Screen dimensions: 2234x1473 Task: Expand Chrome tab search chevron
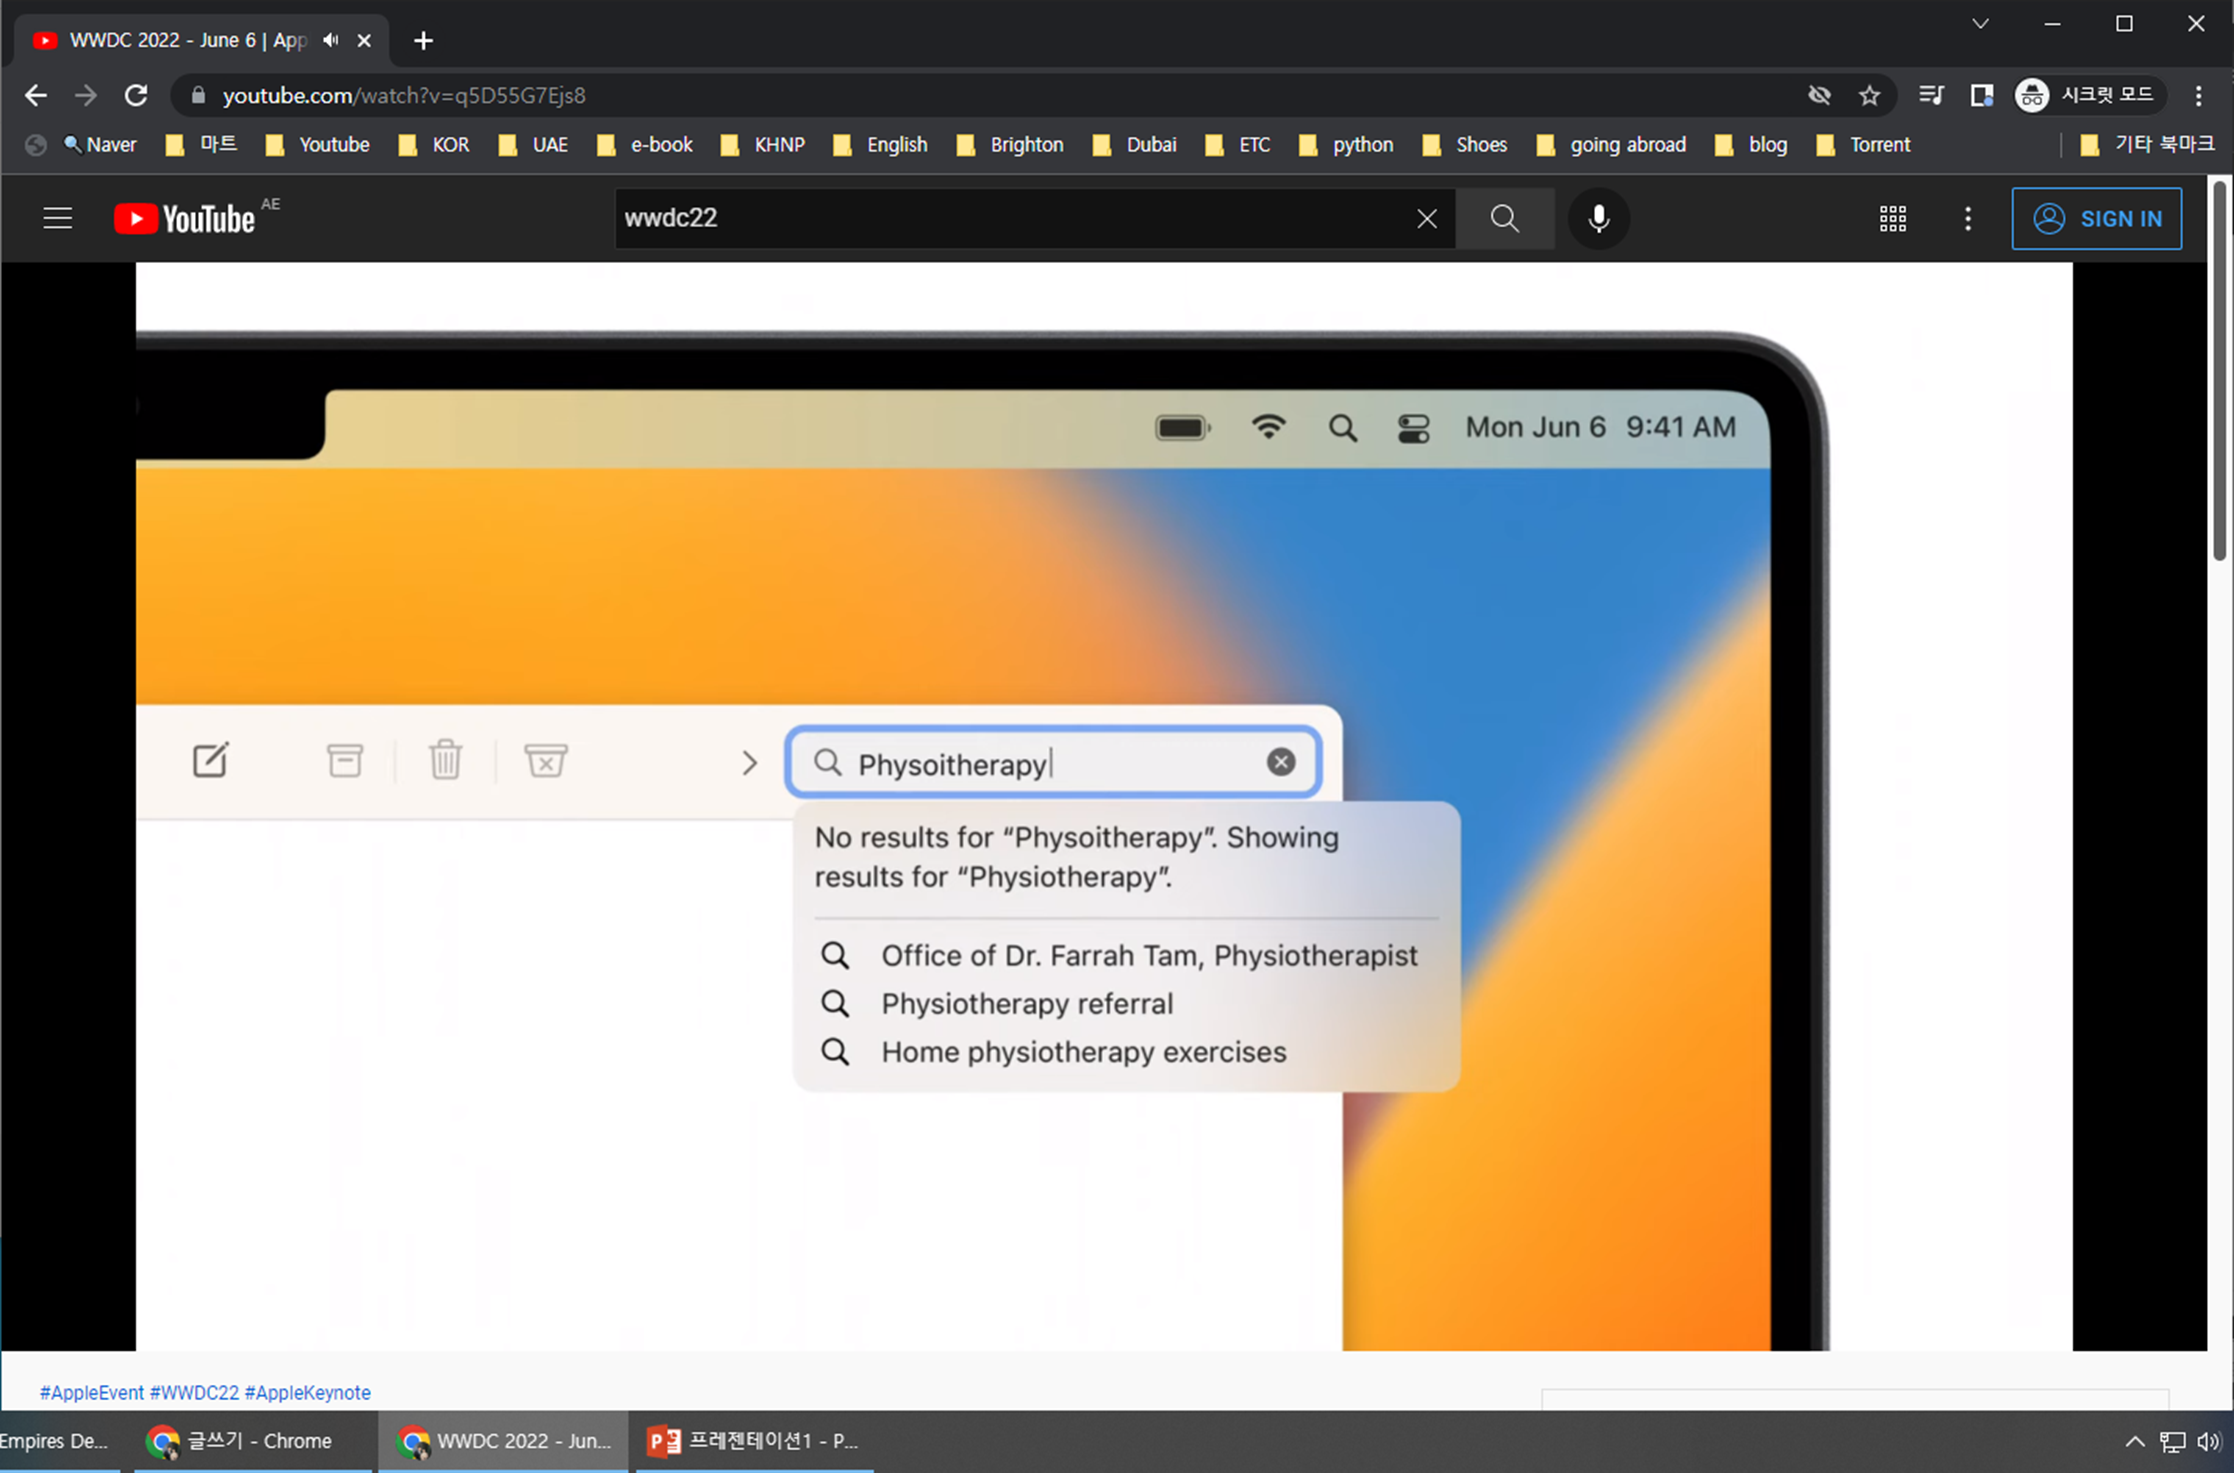[1980, 24]
